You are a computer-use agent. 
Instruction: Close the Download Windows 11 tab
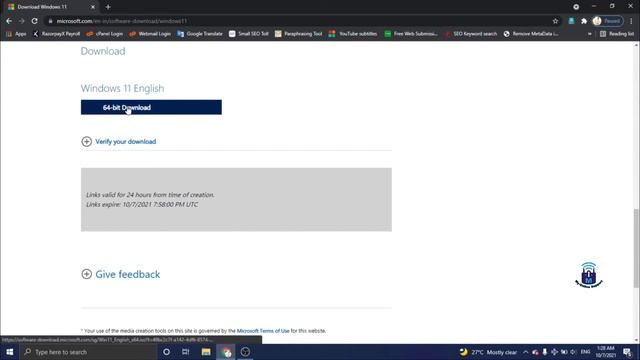tap(93, 7)
